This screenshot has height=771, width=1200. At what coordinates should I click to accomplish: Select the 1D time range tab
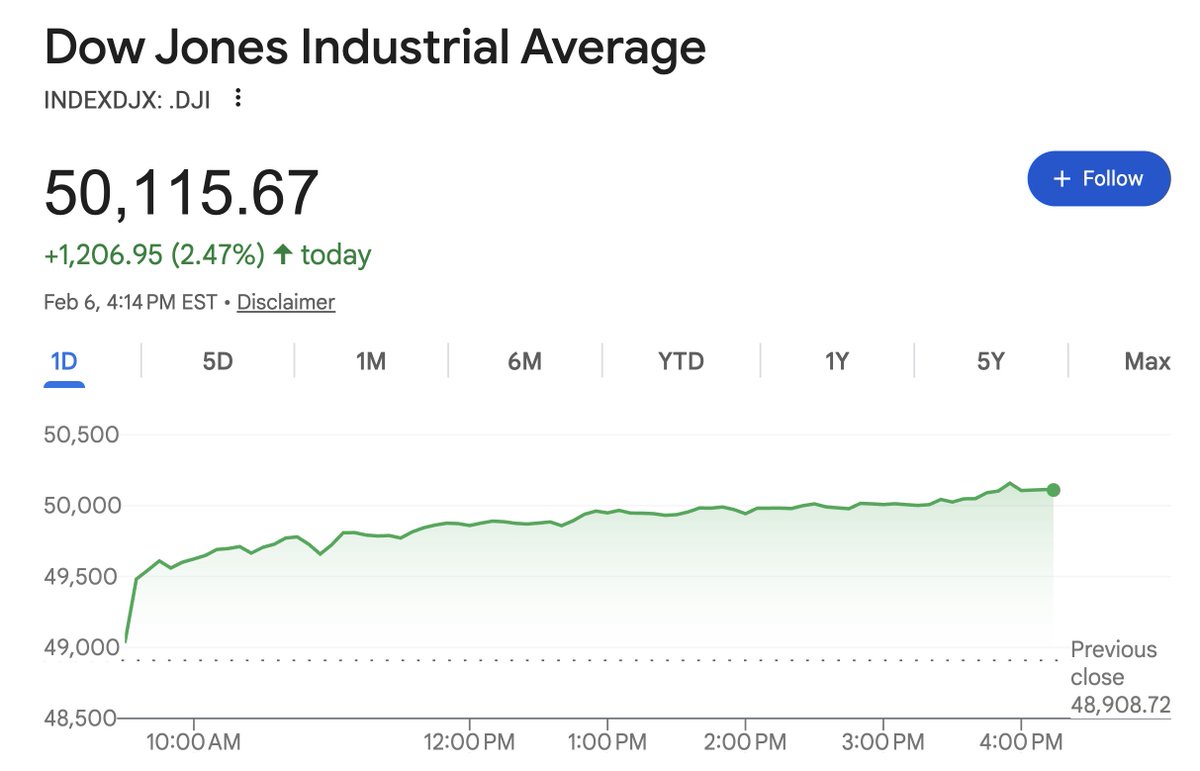[x=64, y=361]
